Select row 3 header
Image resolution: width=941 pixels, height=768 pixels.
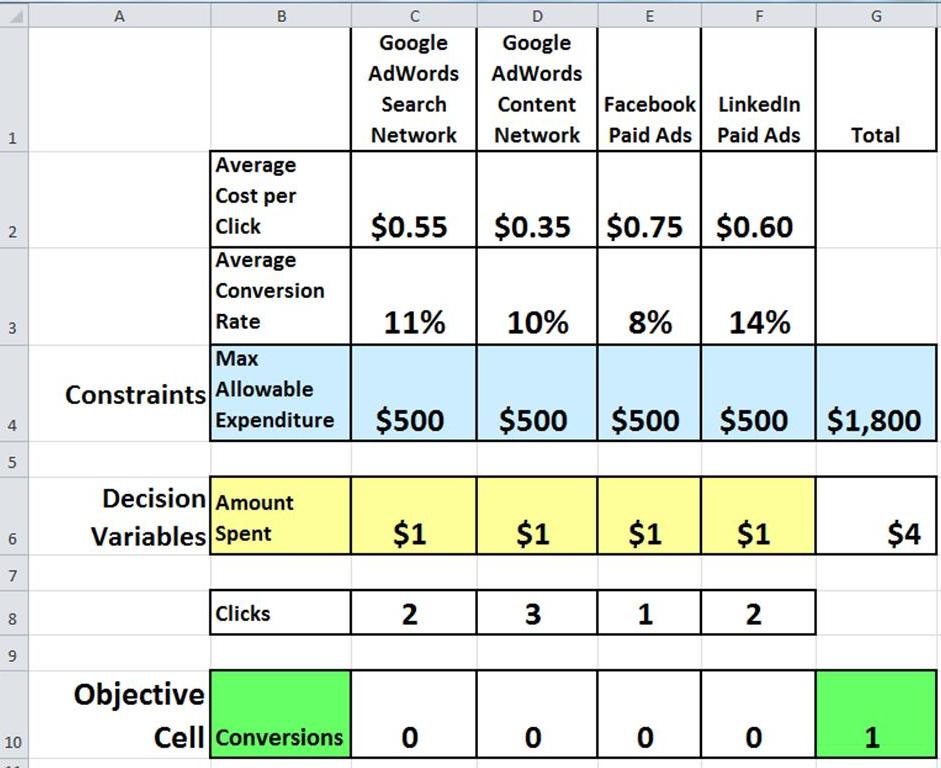14,296
